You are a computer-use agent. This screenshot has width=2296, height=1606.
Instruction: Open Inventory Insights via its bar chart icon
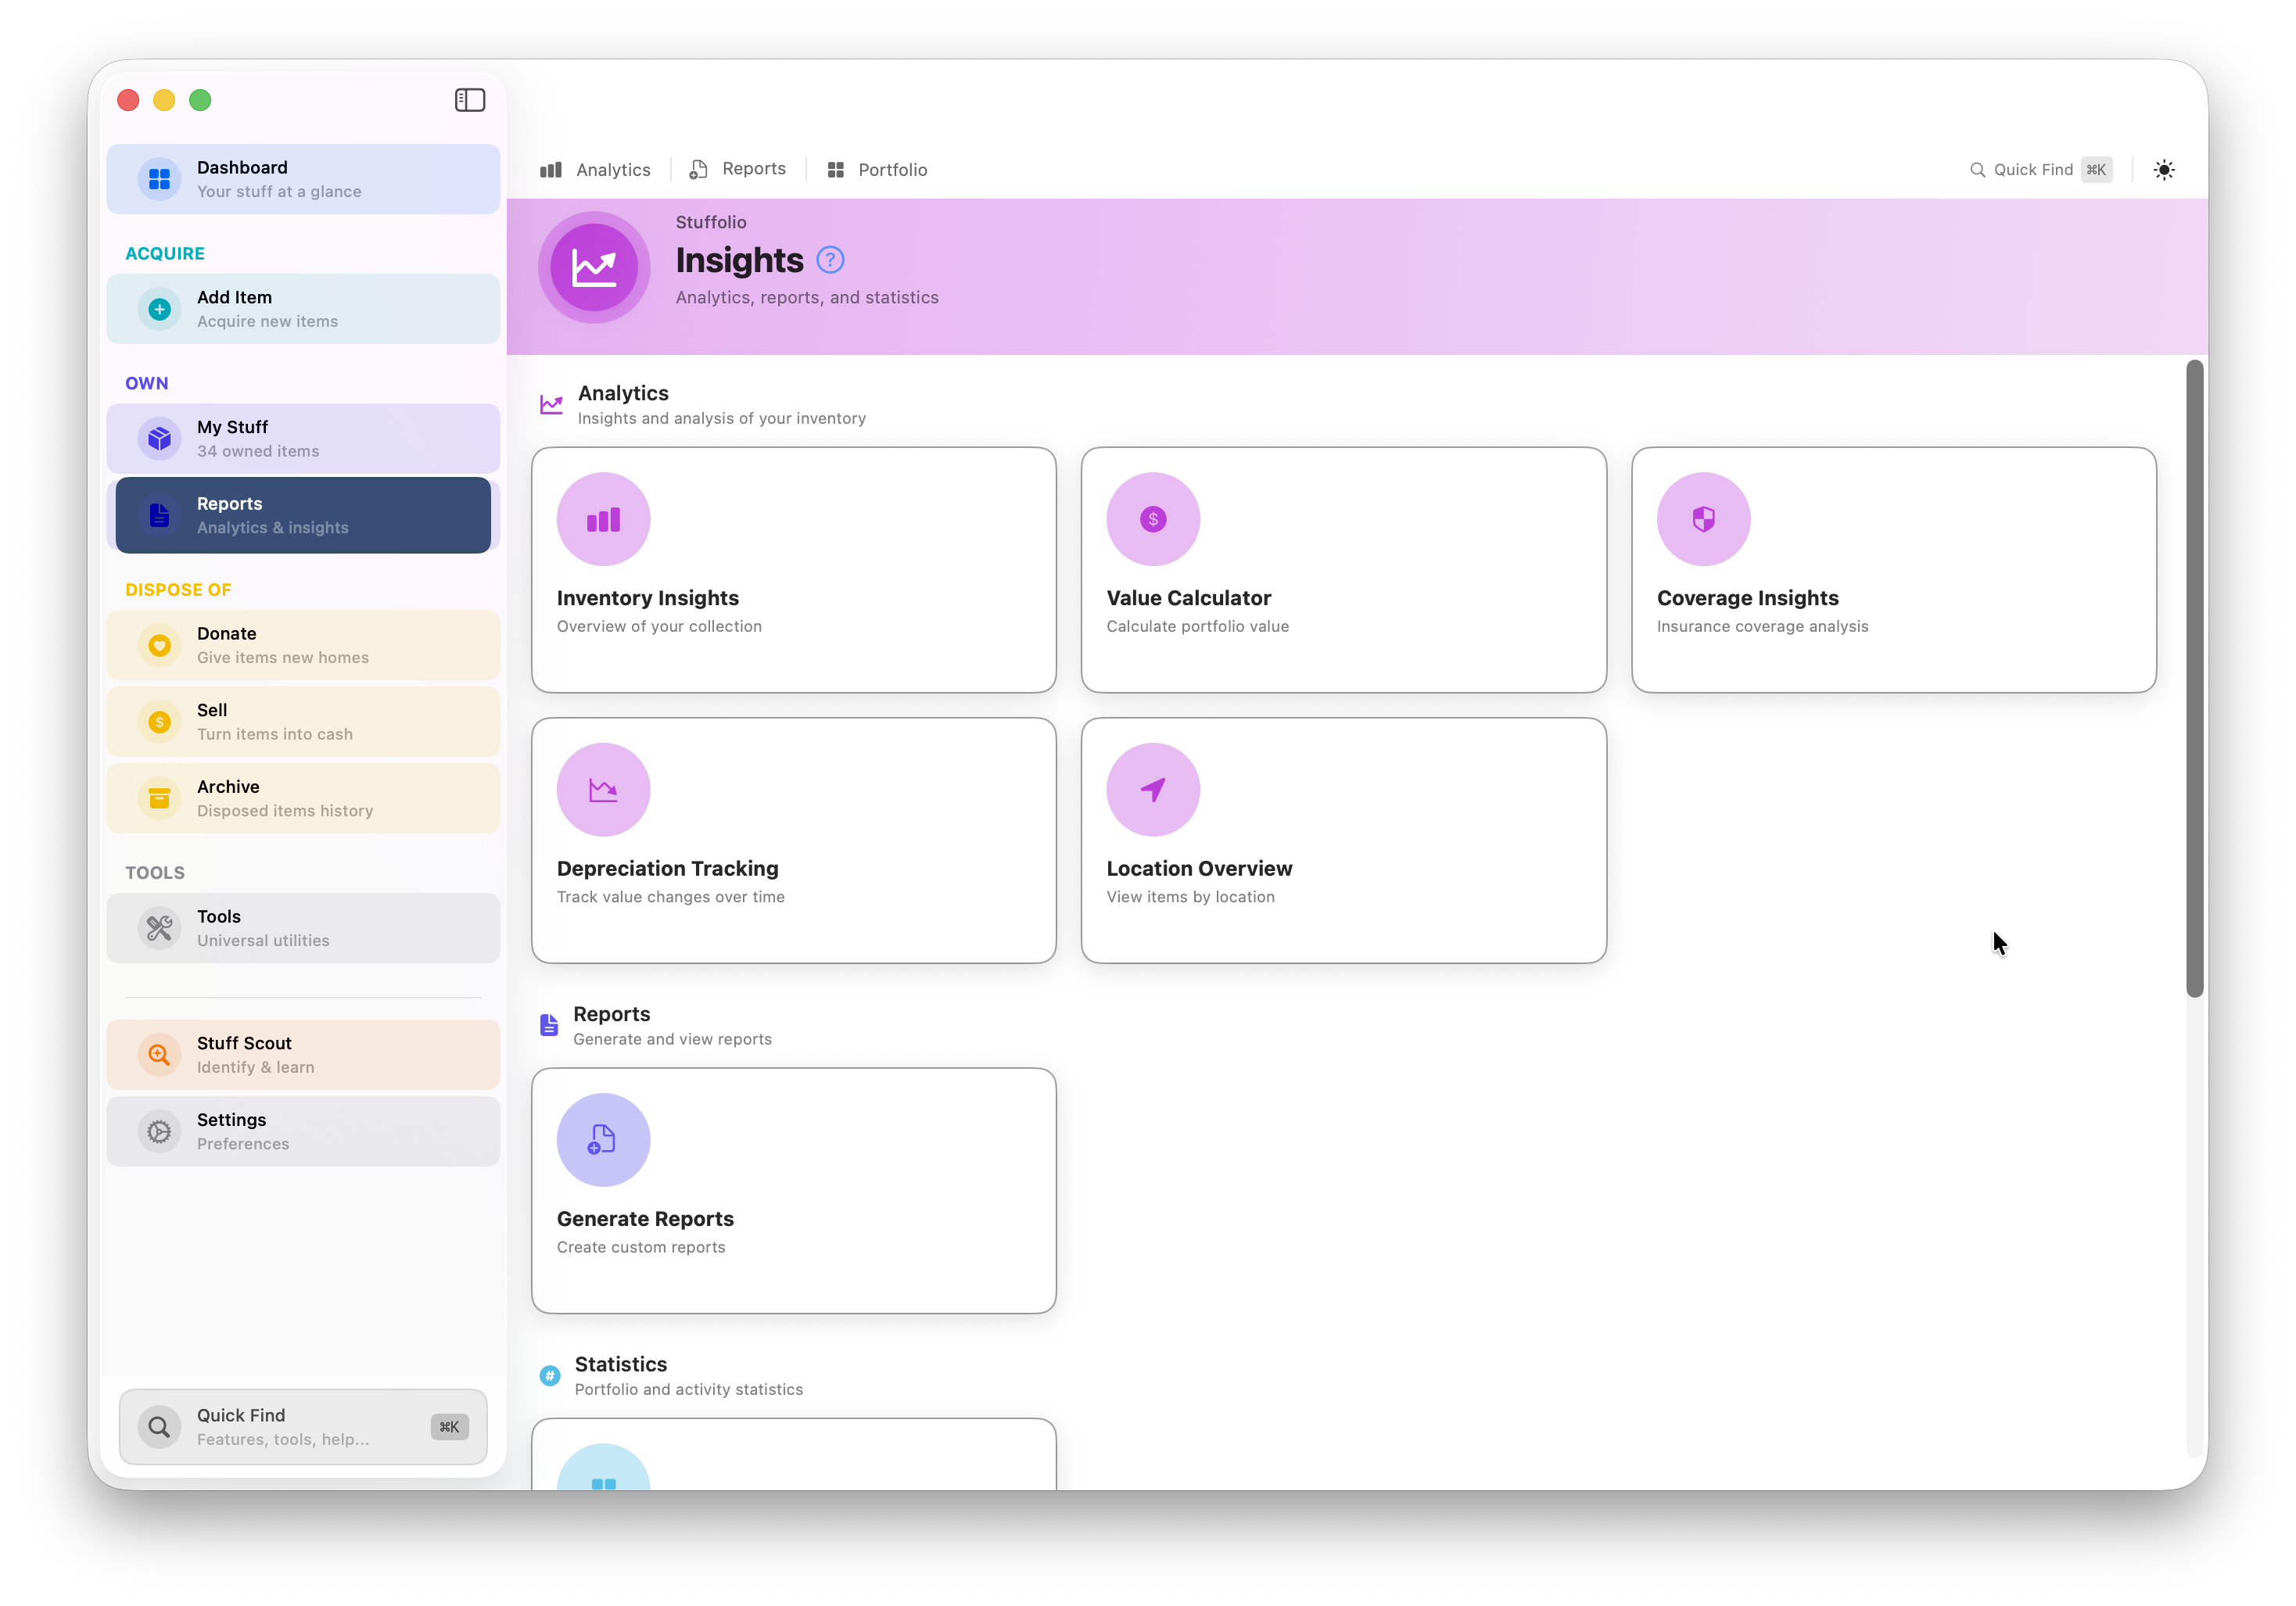click(602, 518)
